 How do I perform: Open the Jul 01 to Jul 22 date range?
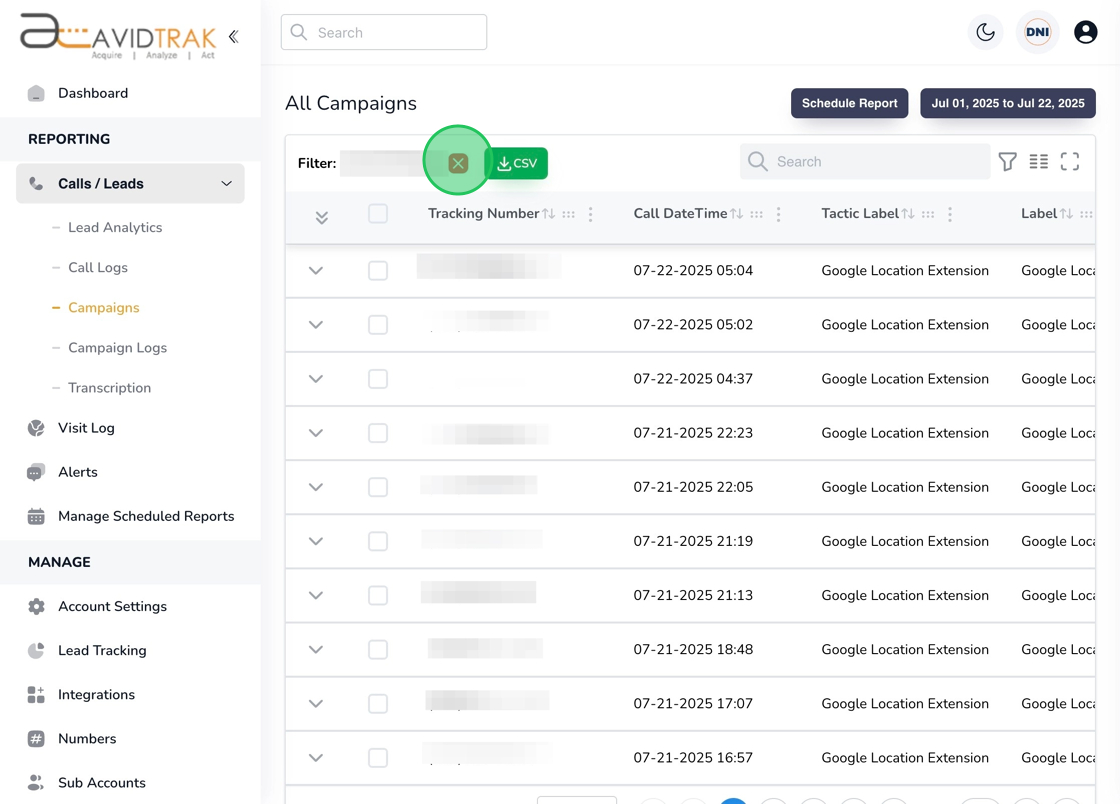1008,104
